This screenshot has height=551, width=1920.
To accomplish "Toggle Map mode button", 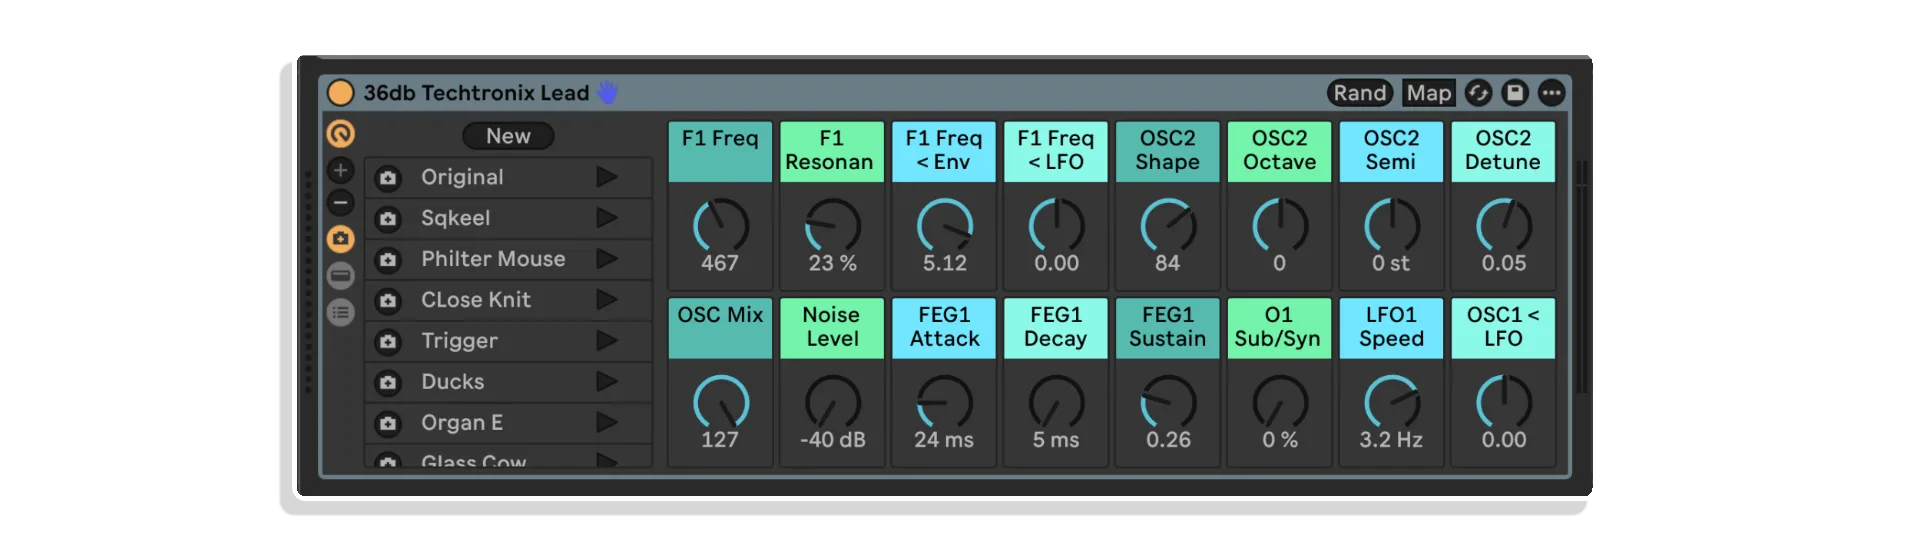I will pos(1428,93).
